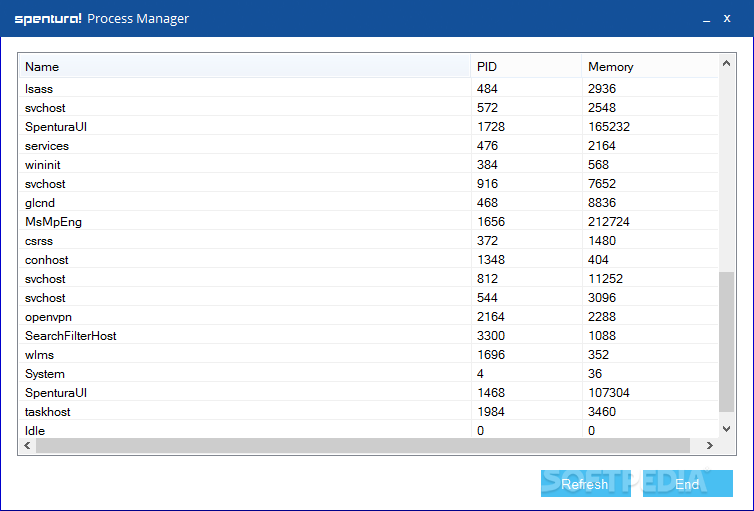Minimize the Process Manager window
The width and height of the screenshot is (754, 511).
[x=706, y=19]
